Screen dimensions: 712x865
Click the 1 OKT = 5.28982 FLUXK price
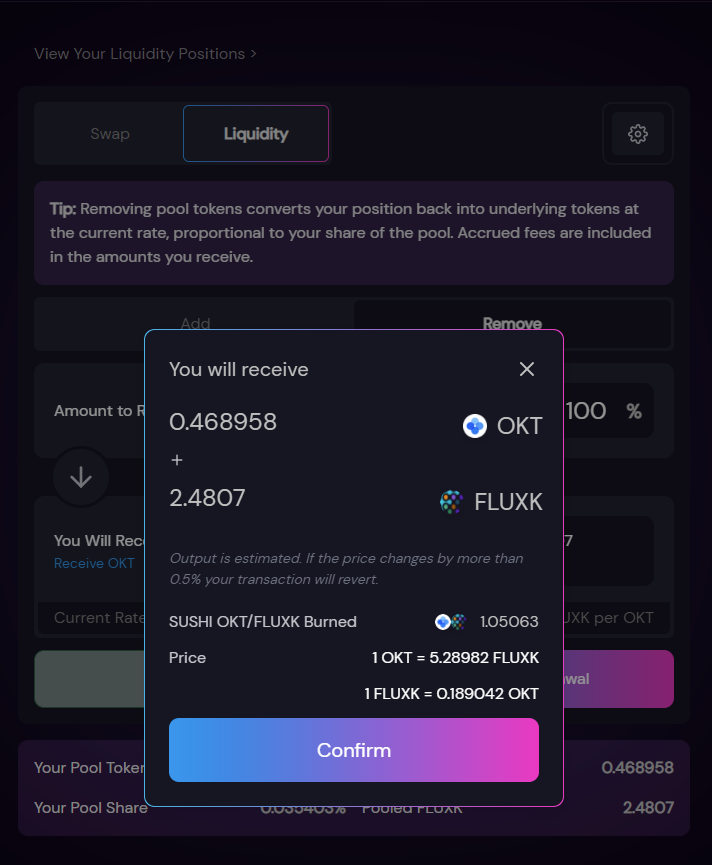pos(455,658)
